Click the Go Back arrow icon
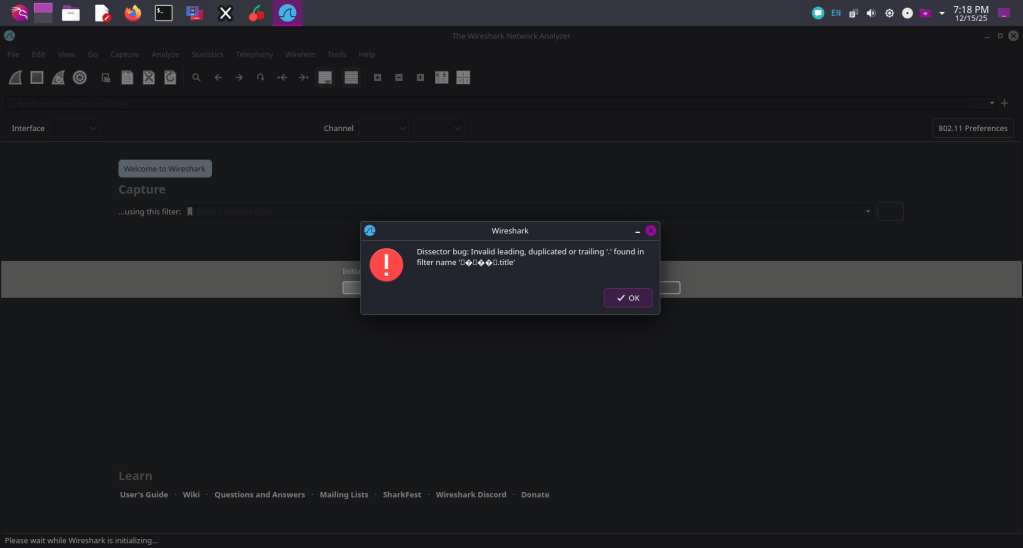 pyautogui.click(x=218, y=77)
